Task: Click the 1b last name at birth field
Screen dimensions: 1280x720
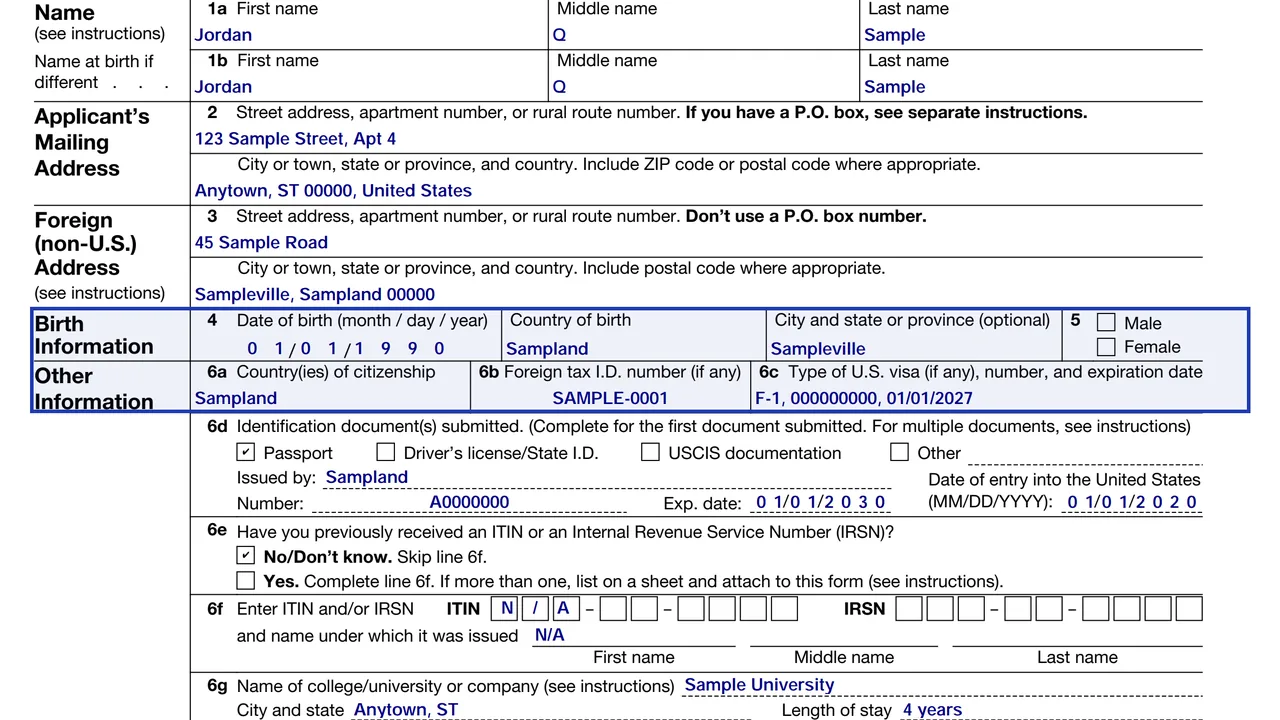Action: coord(1031,87)
